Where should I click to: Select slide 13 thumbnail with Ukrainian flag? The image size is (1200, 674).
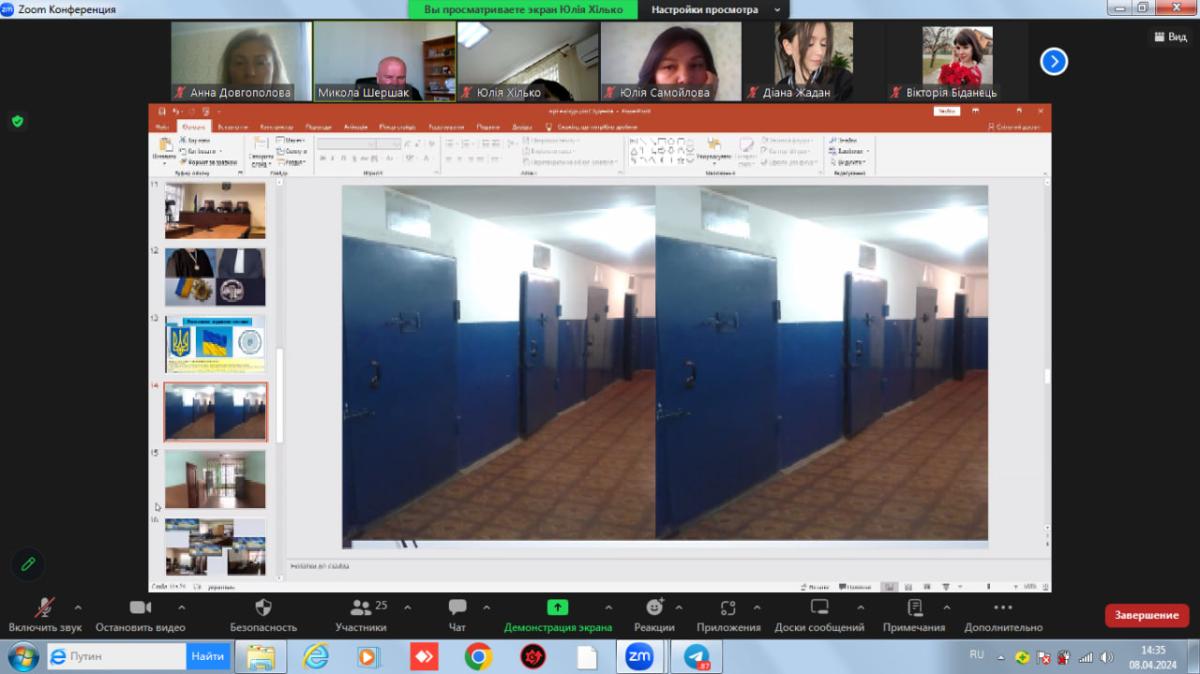click(215, 345)
